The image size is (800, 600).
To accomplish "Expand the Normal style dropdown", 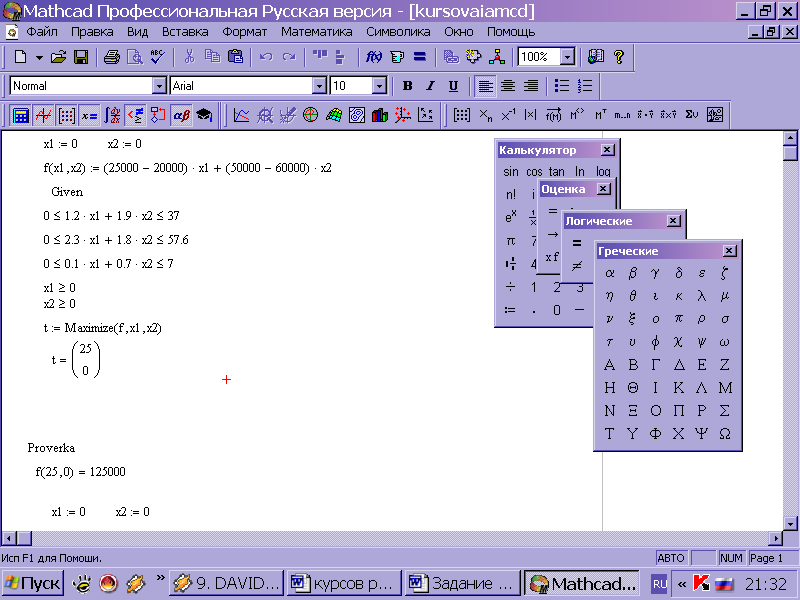I will [x=160, y=86].
